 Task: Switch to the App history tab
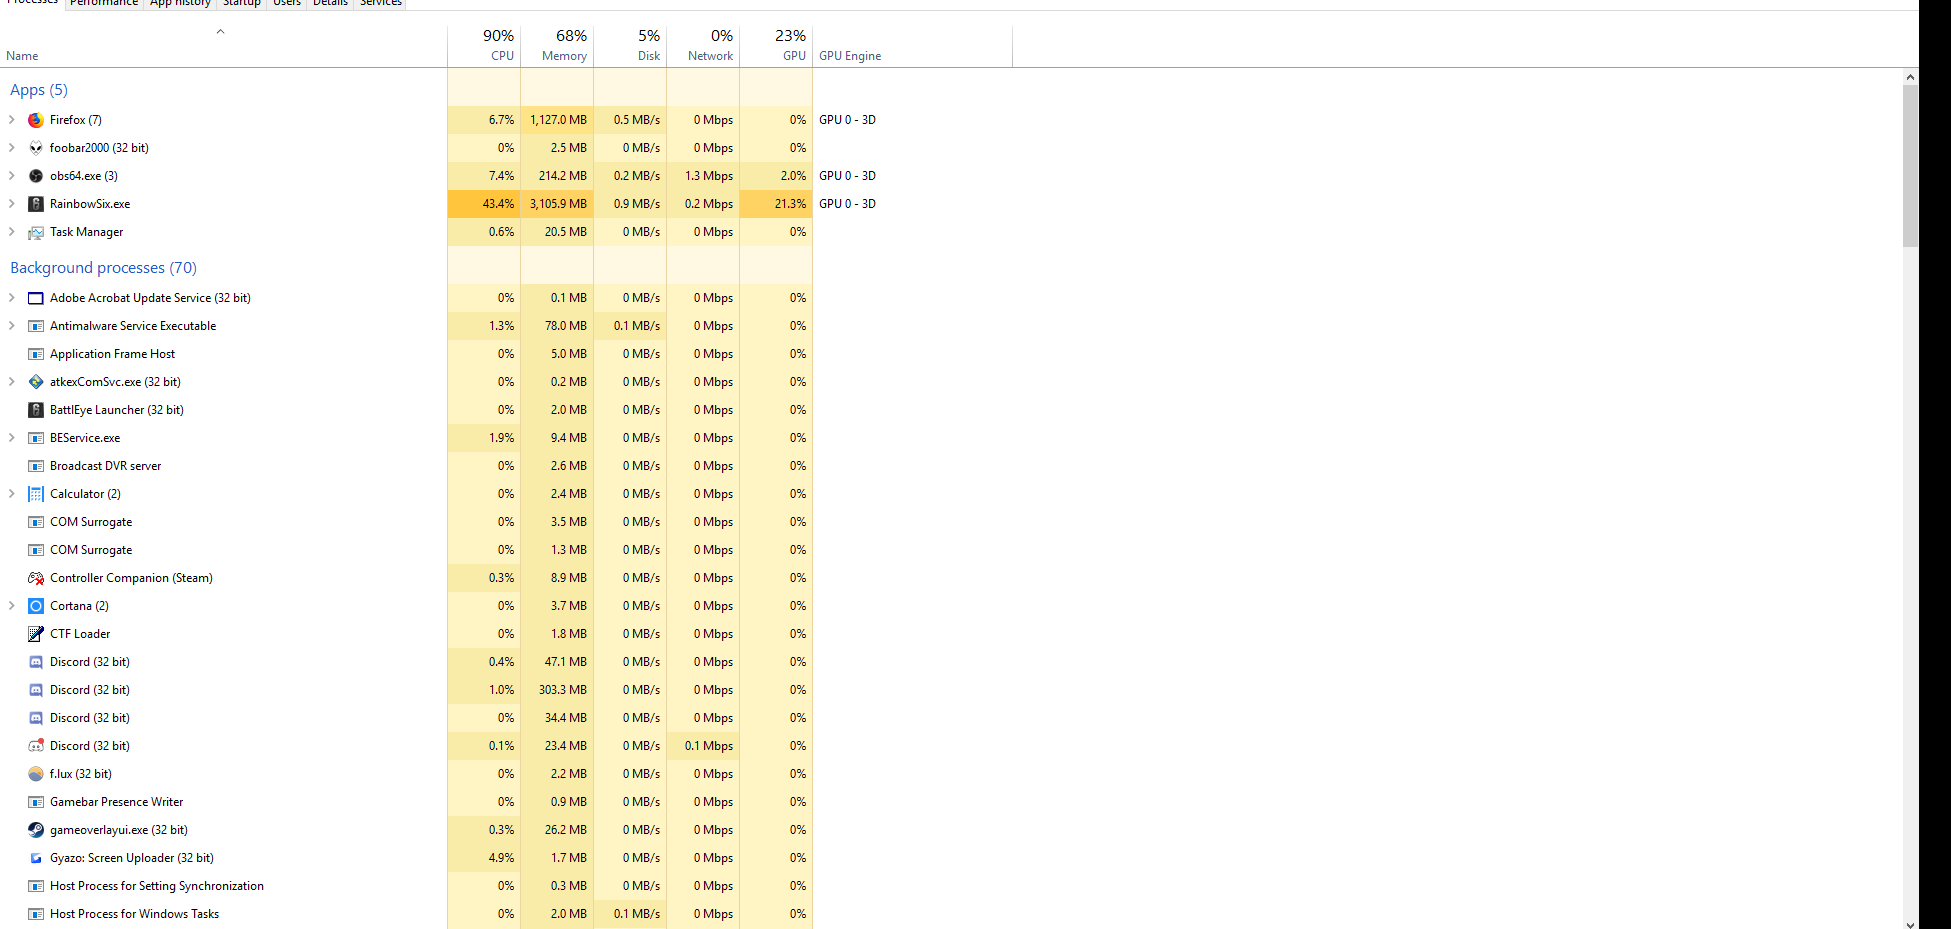[180, 4]
